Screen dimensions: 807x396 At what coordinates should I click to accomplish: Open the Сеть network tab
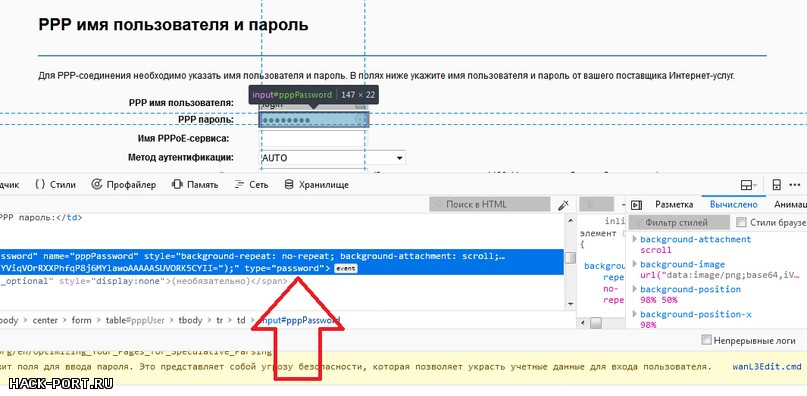coord(251,185)
